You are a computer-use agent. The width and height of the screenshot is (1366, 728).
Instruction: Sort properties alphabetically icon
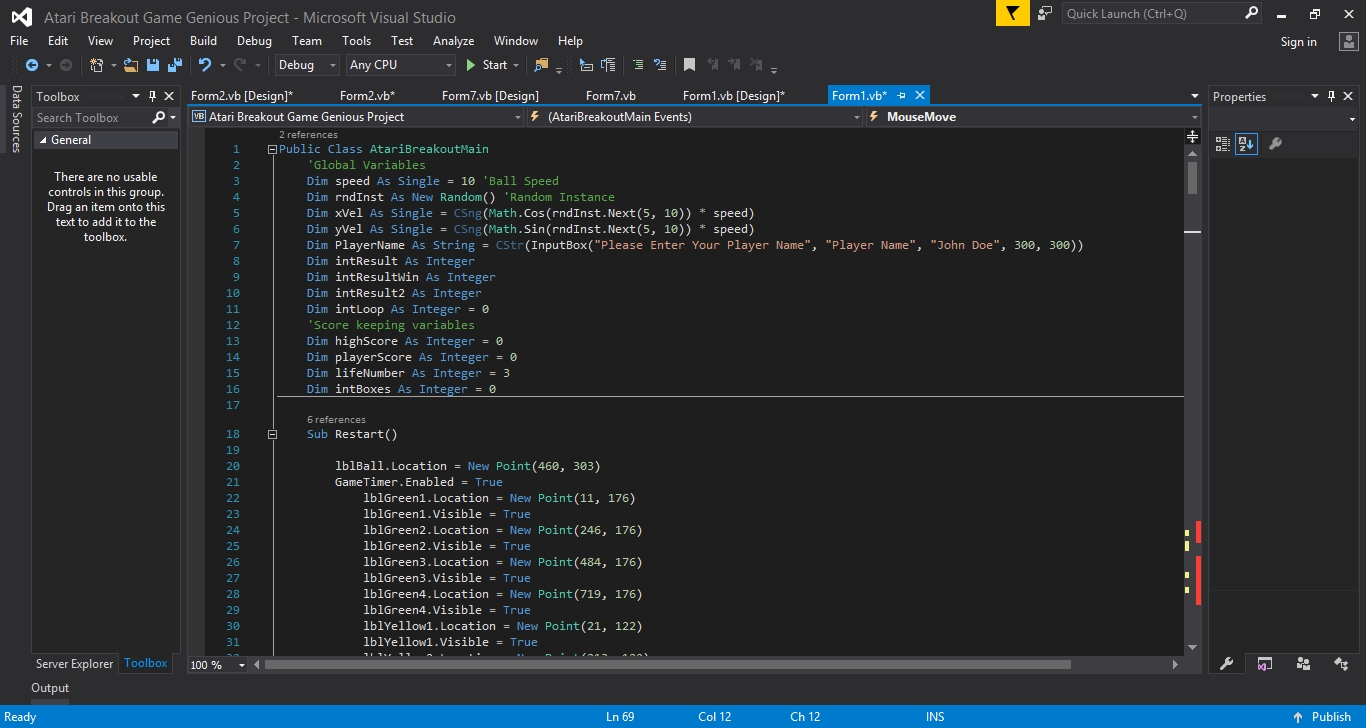point(1246,144)
